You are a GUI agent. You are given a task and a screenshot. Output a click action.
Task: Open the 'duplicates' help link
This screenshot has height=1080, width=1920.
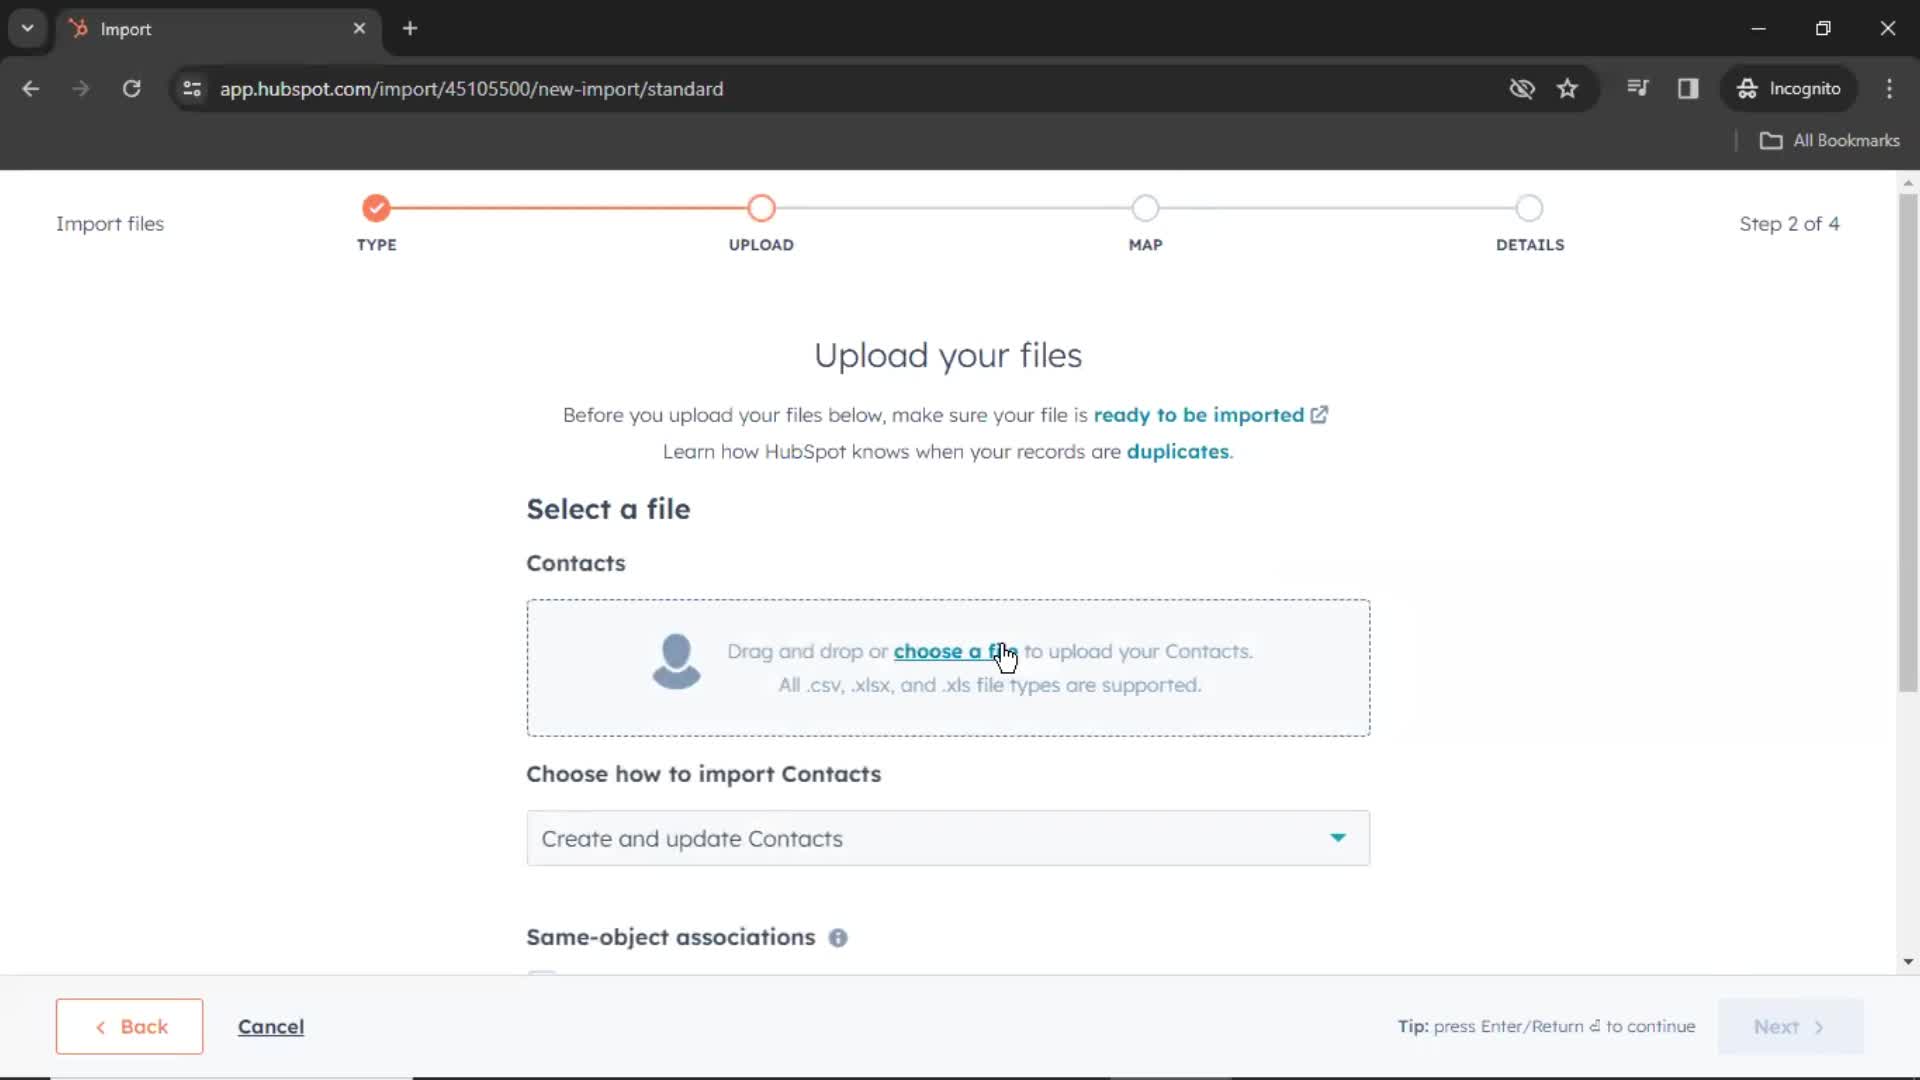point(1177,452)
